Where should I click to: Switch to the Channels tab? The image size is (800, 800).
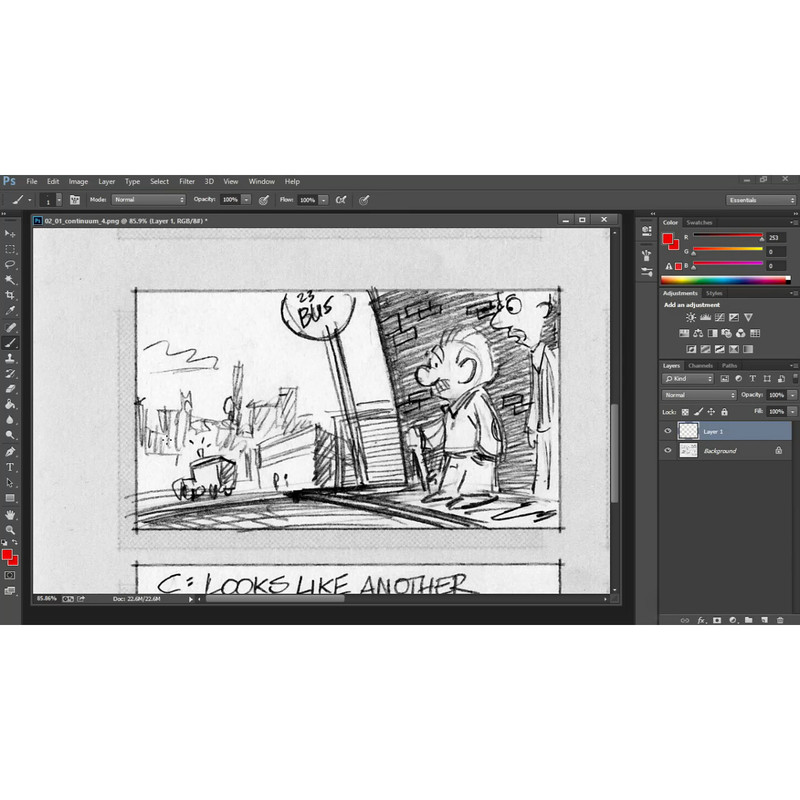[x=699, y=365]
